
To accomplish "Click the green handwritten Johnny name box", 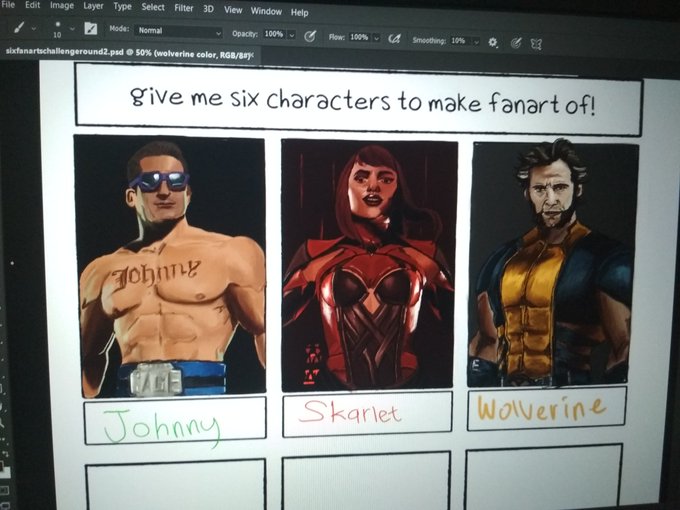I will tap(175, 421).
